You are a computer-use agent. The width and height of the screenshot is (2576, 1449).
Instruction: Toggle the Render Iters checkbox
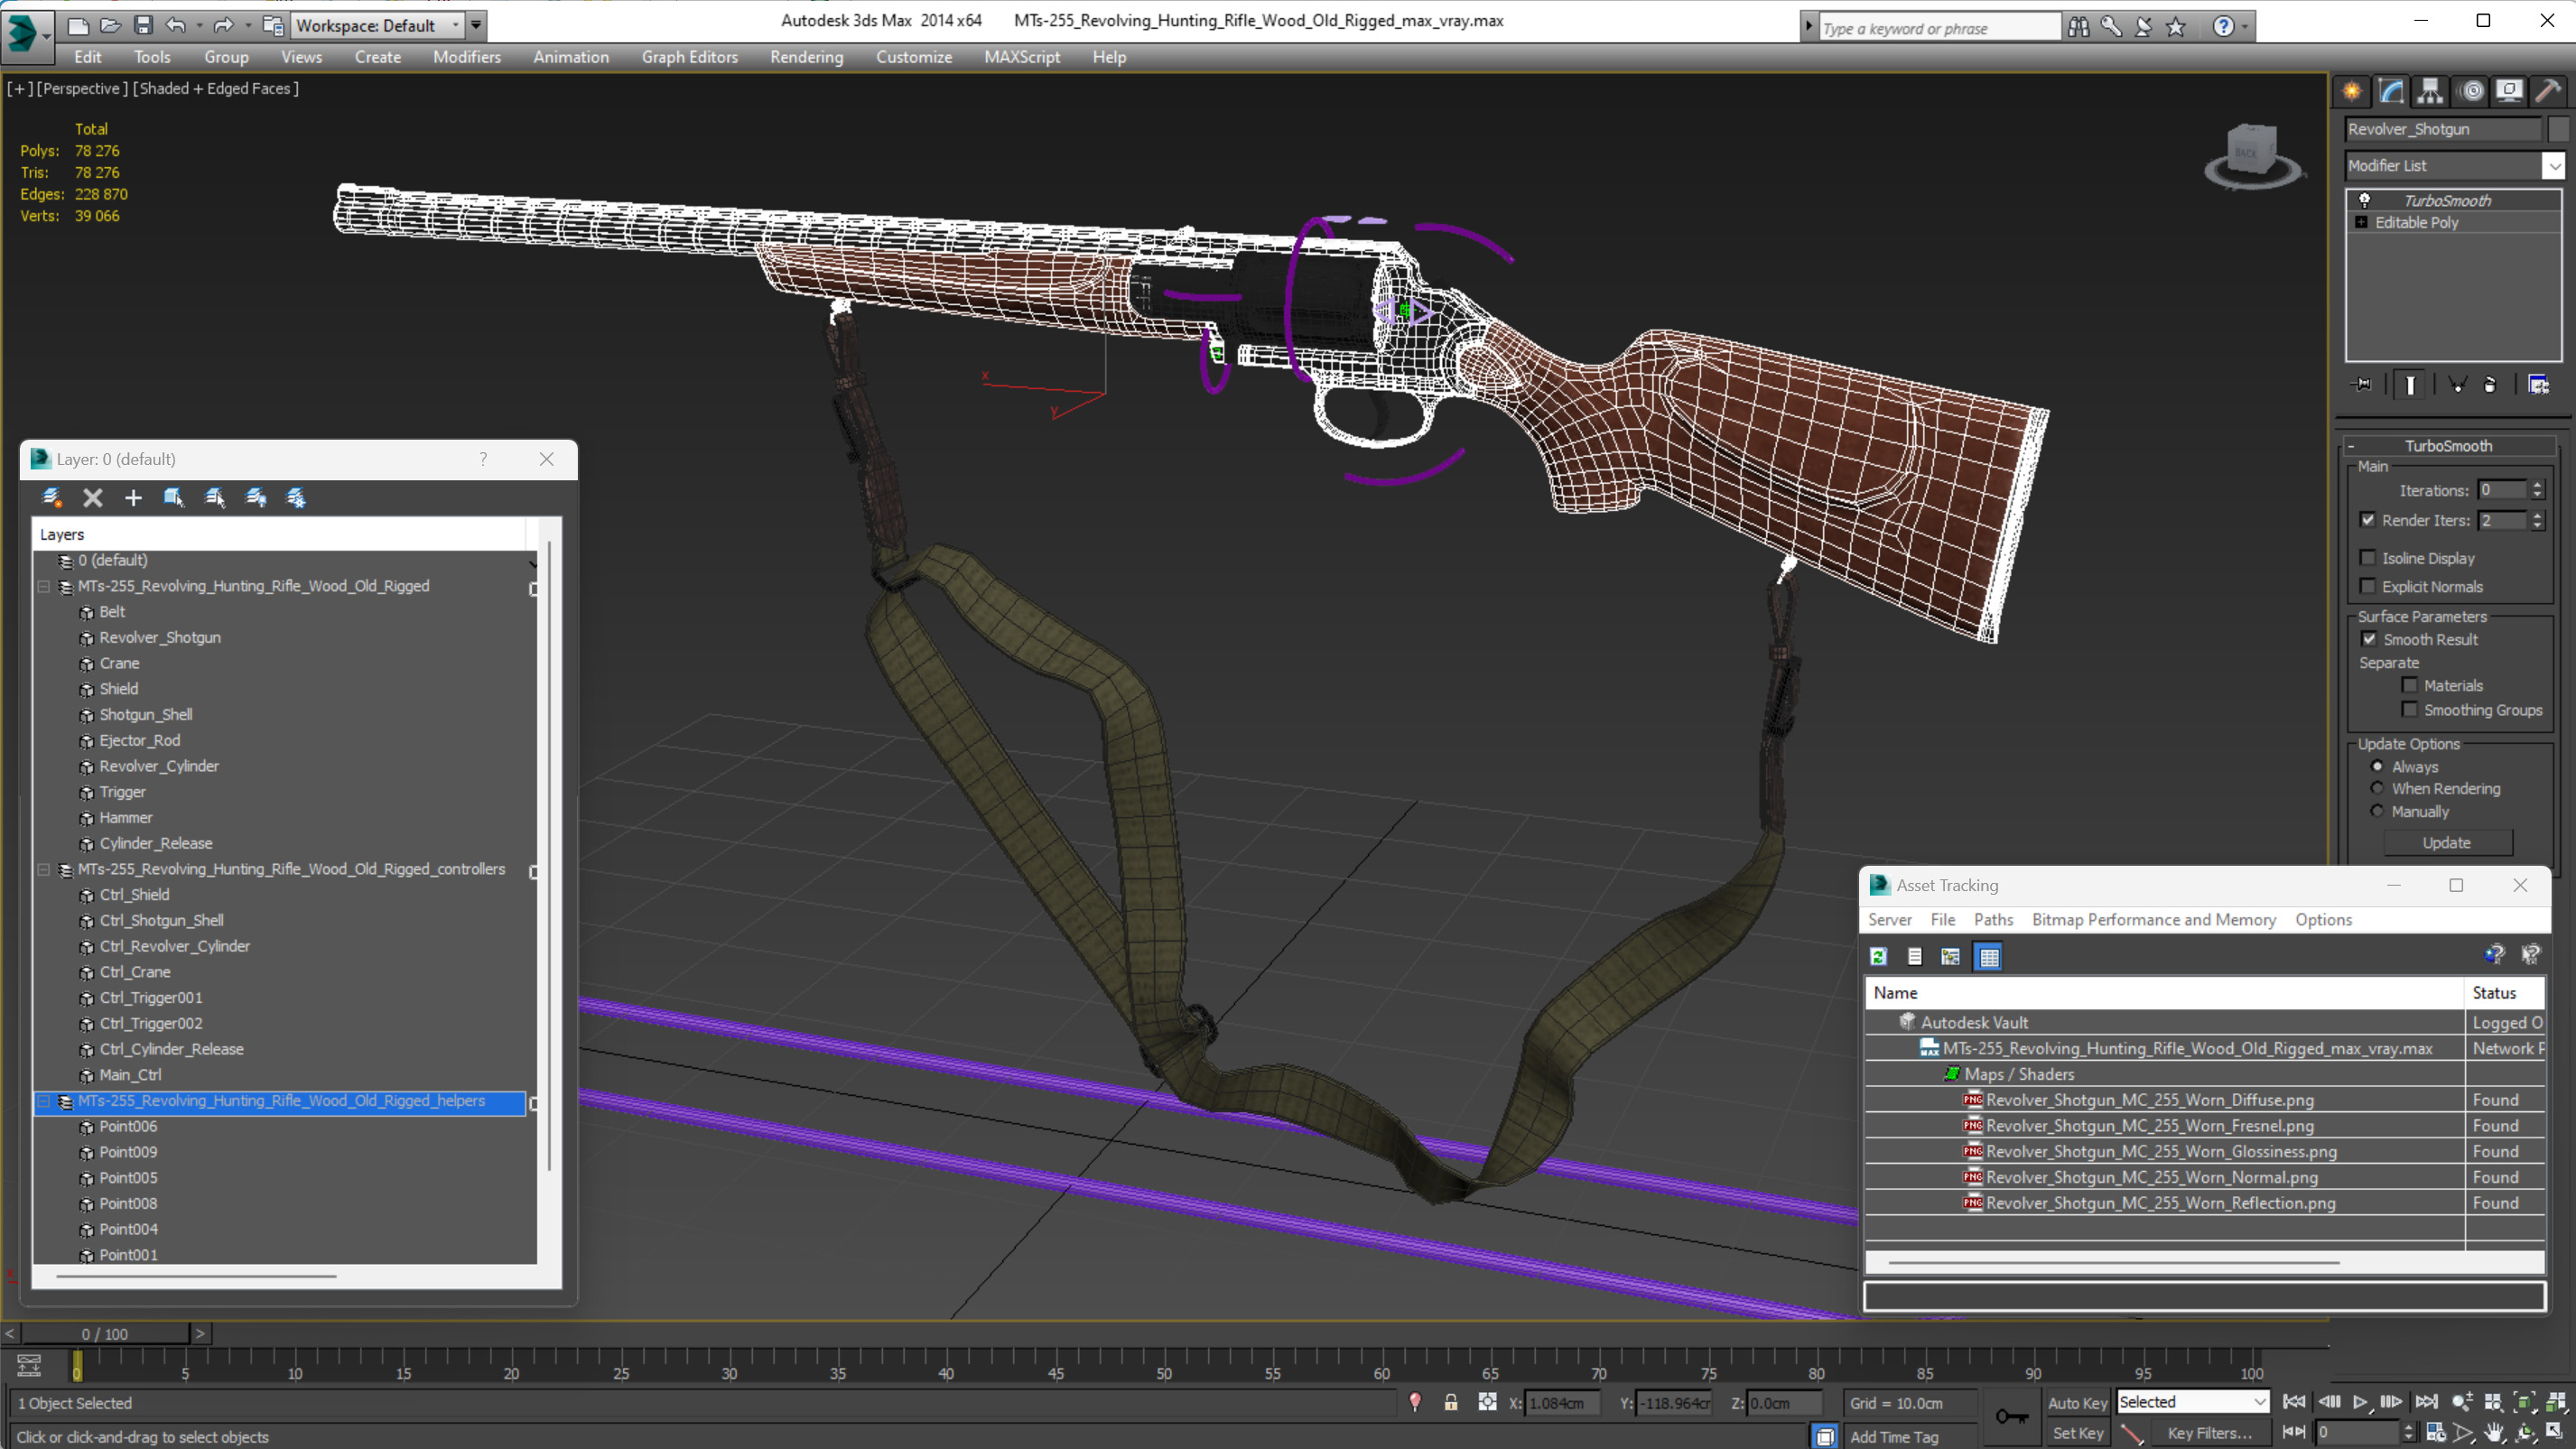2367,519
